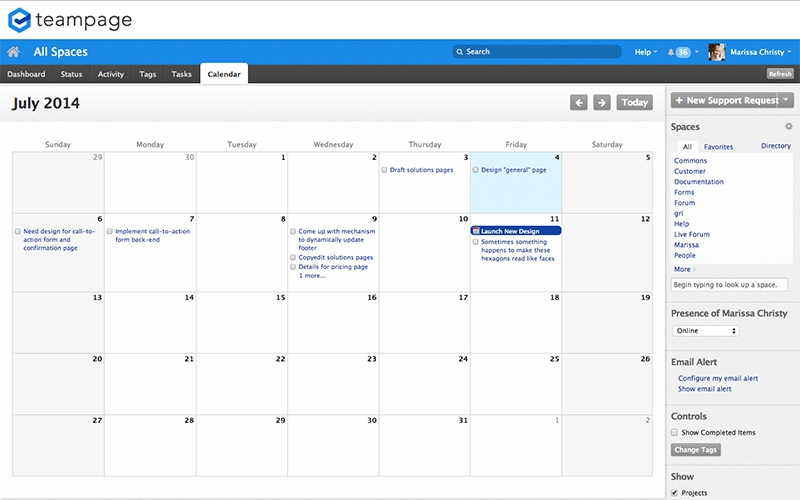Screen dimensions: 800x500
Task: Open Customer space
Action: 689,171
